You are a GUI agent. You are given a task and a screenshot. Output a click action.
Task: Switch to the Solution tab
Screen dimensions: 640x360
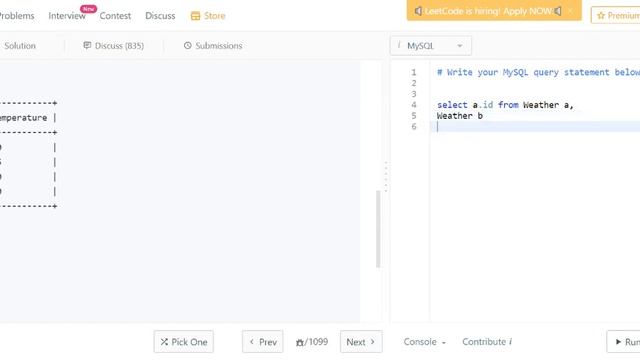[x=20, y=46]
